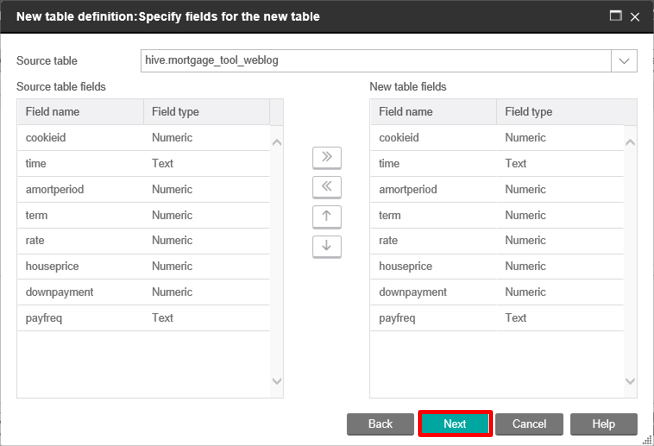This screenshot has width=654, height=446.
Task: Select houseprice in the source table fields
Action: pyautogui.click(x=143, y=266)
